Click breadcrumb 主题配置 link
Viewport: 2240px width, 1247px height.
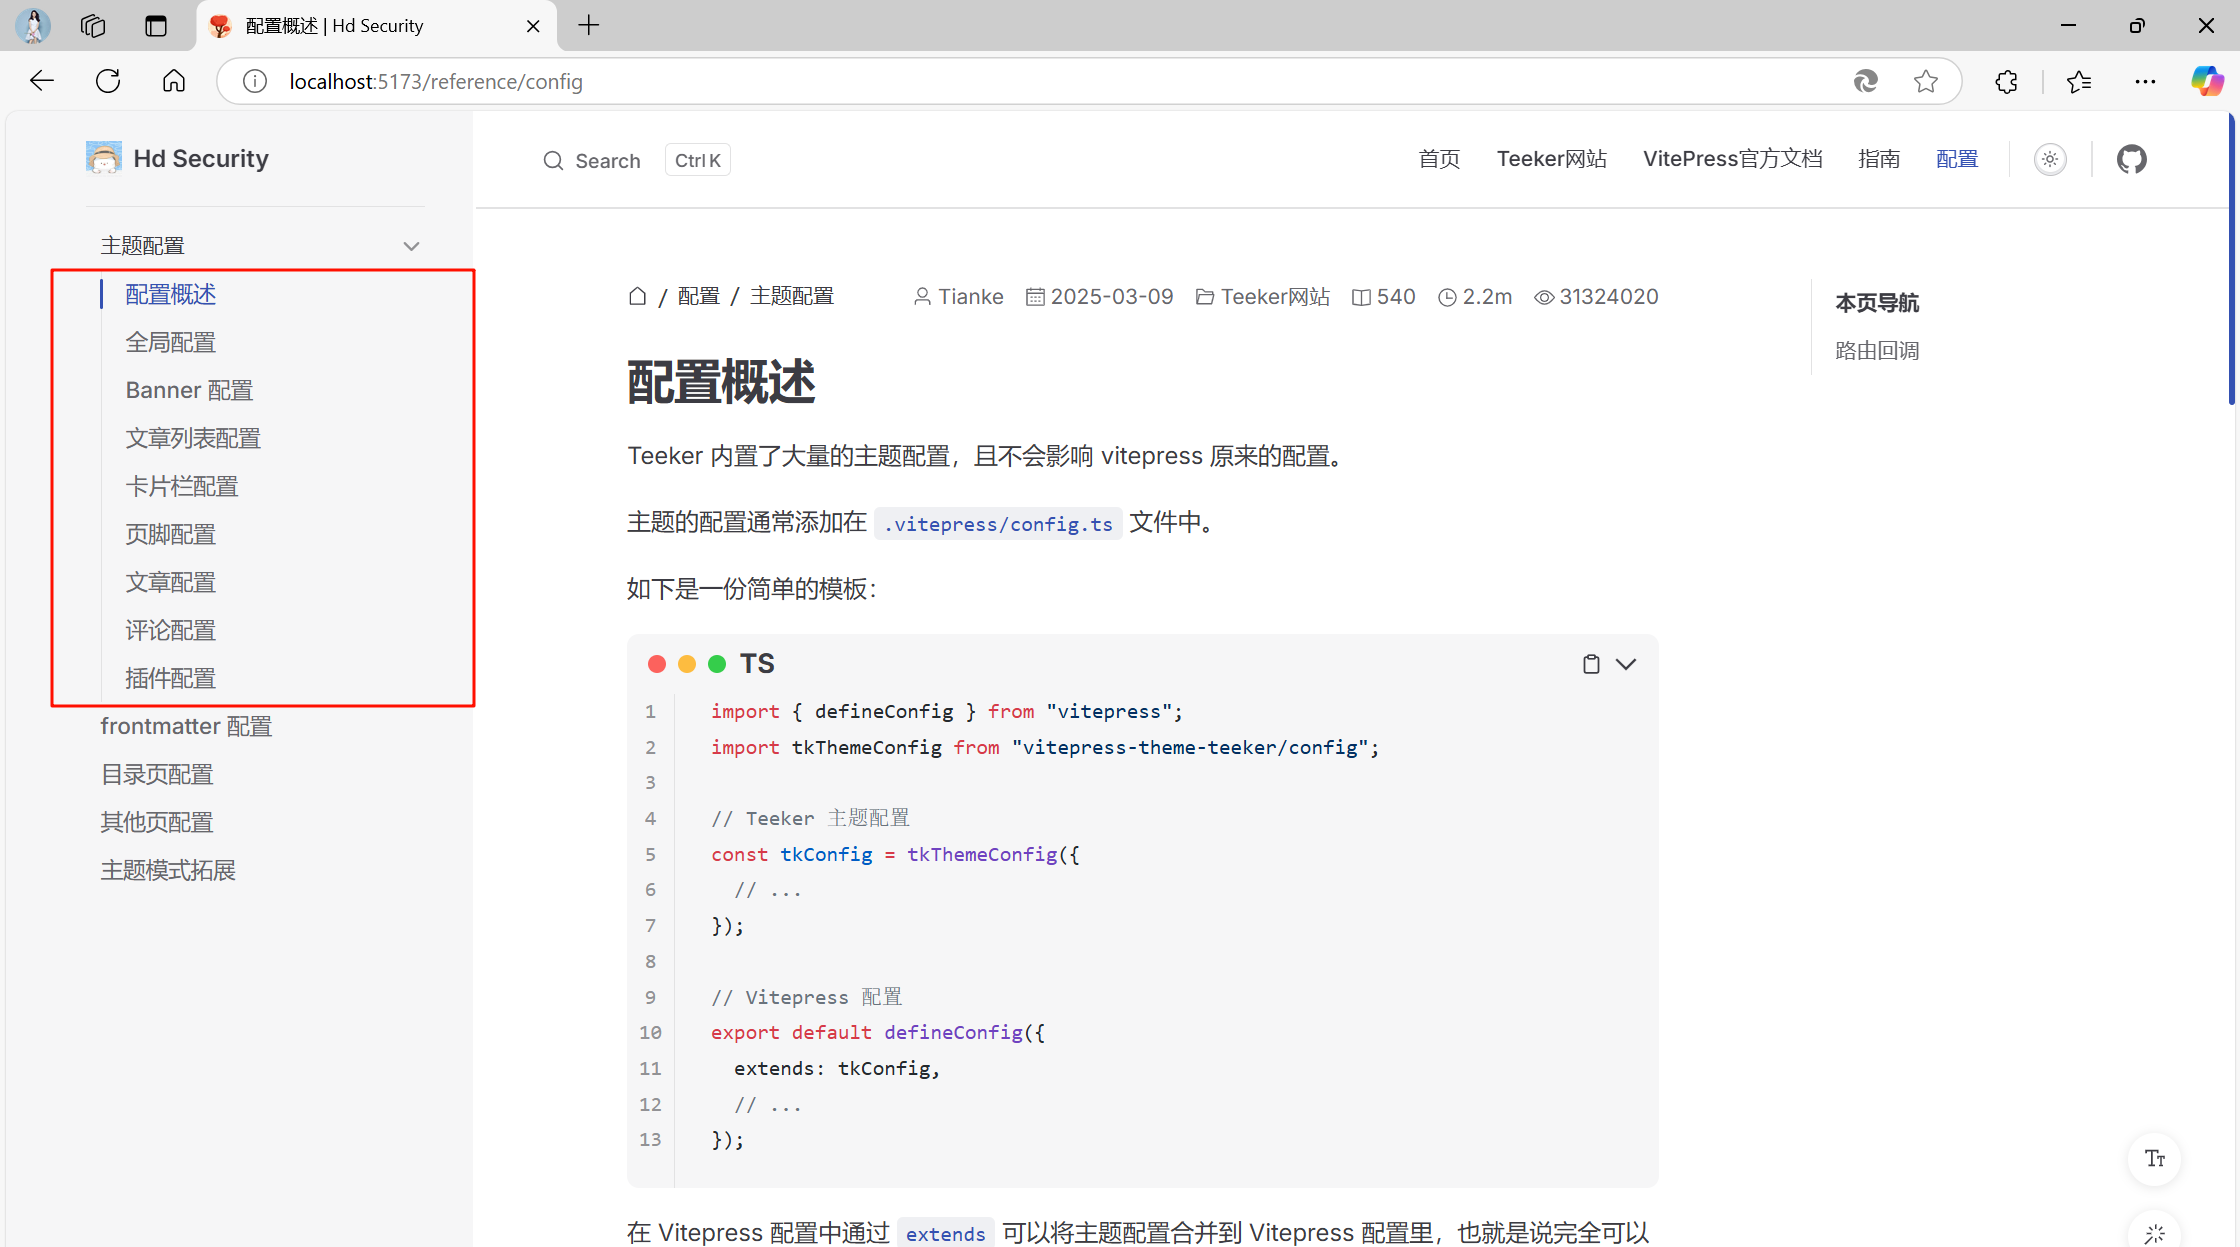coord(791,296)
